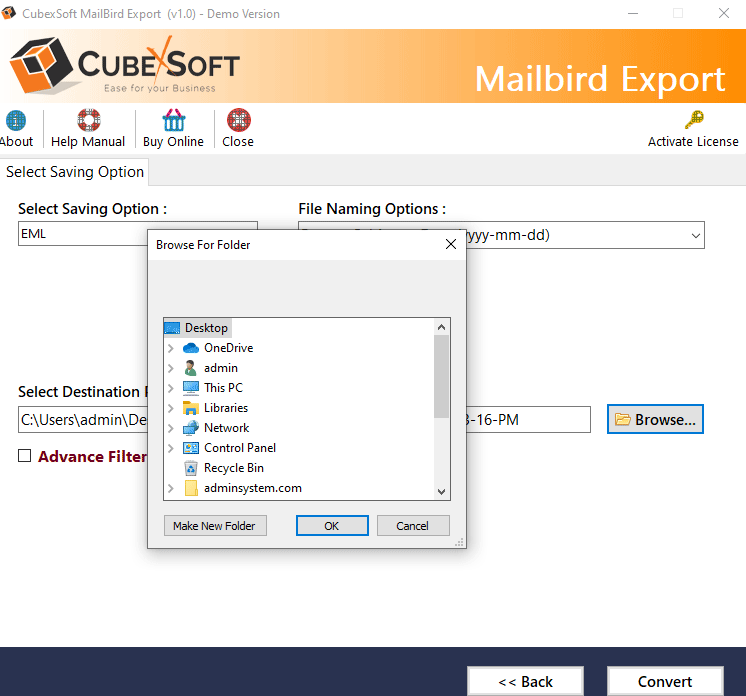746x696 pixels.
Task: Click the folder tree scrollbar thumb
Action: pos(442,376)
